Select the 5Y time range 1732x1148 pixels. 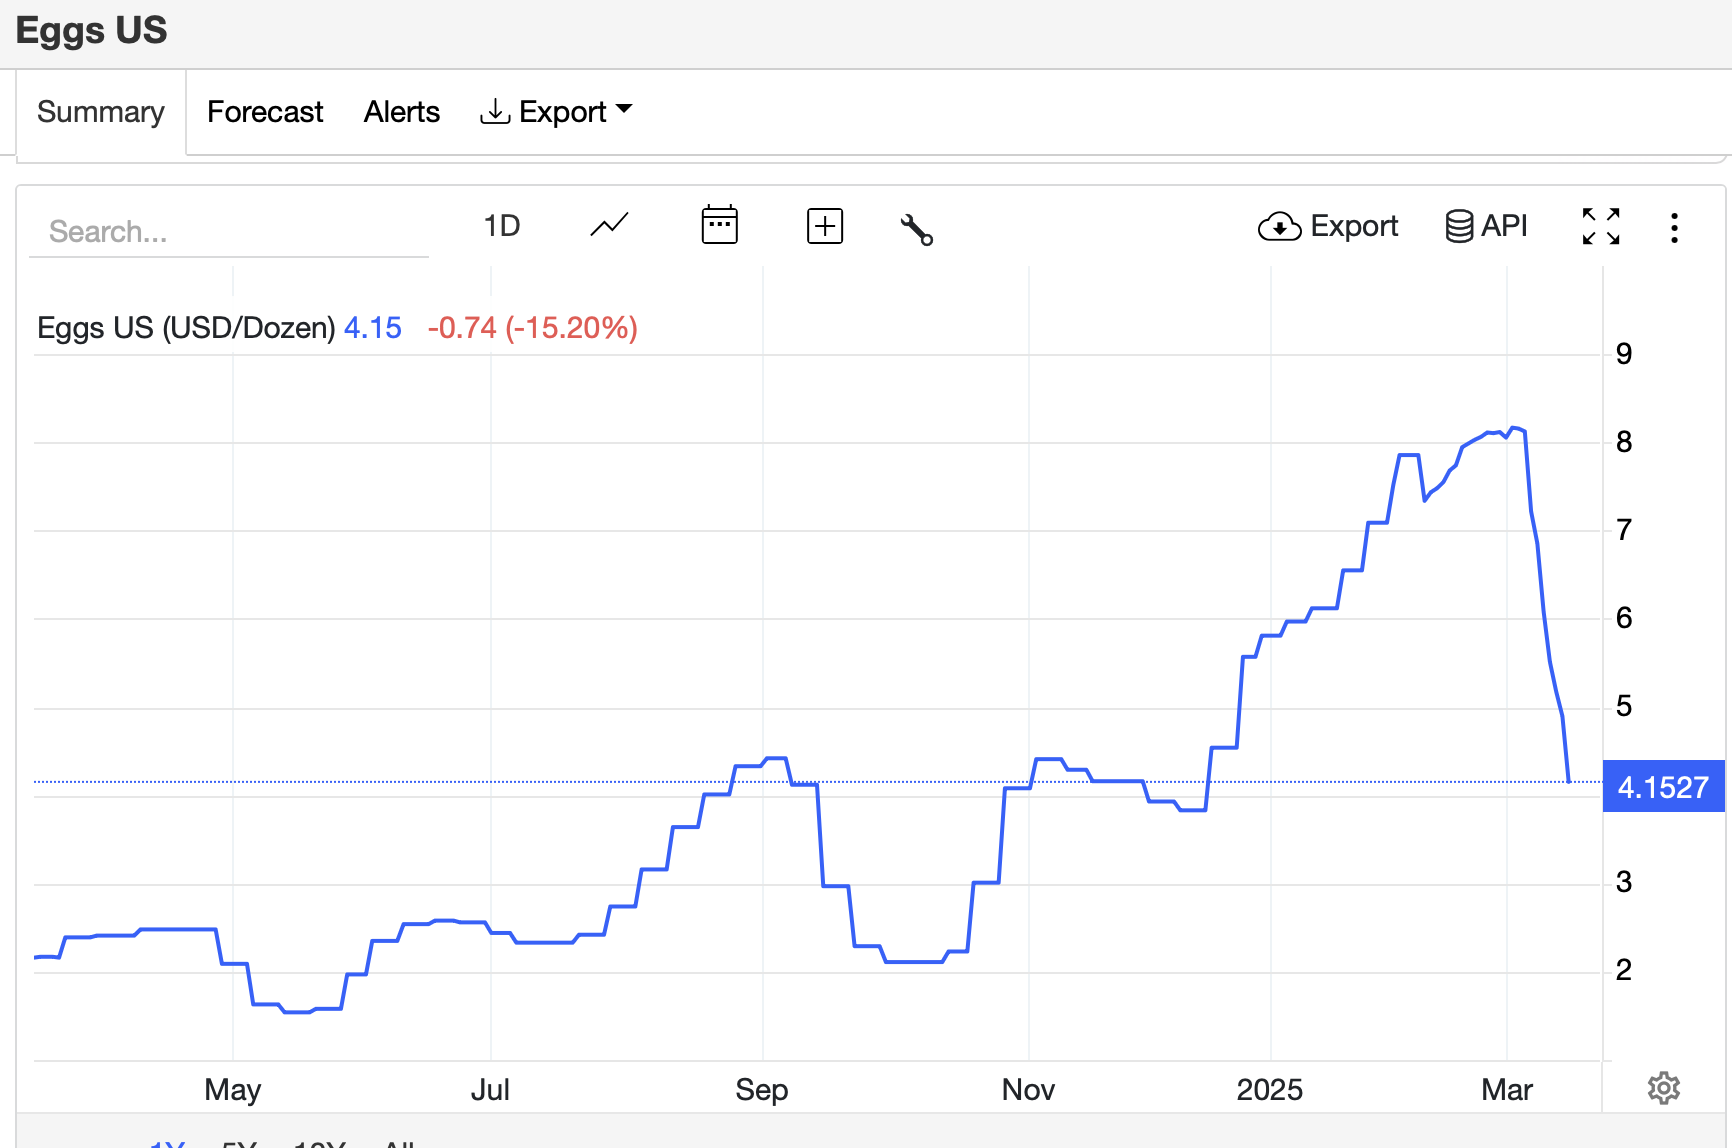click(240, 1143)
